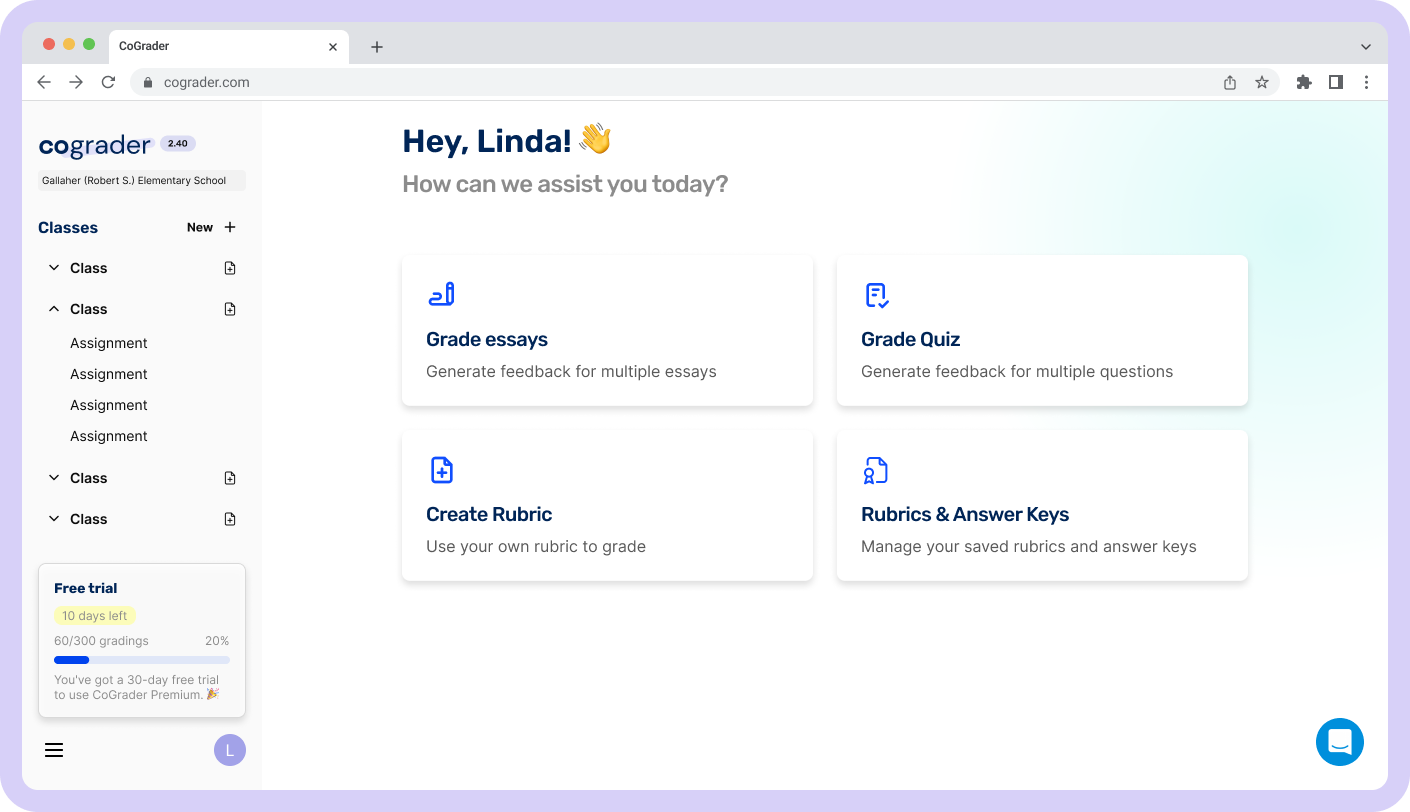Open the Grade essays card
The width and height of the screenshot is (1410, 812).
(x=607, y=330)
